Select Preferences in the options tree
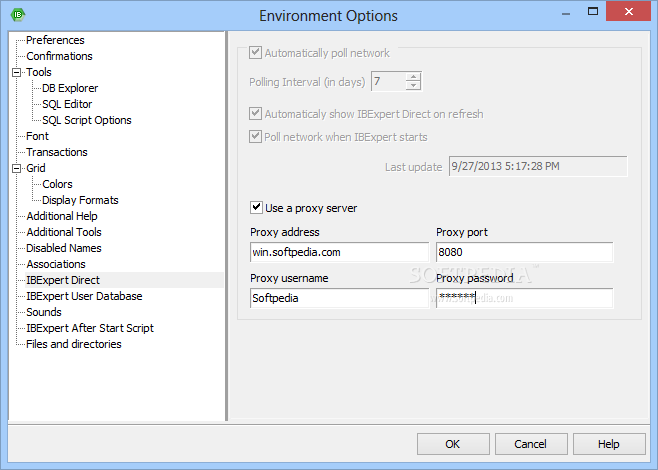This screenshot has width=658, height=470. [x=55, y=40]
